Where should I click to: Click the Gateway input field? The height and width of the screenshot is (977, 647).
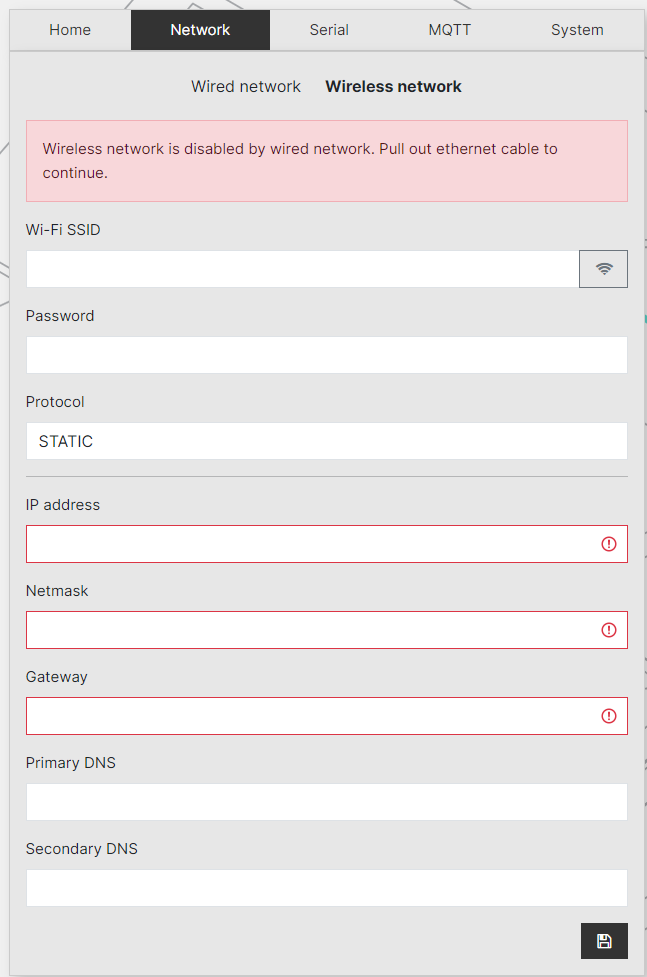click(x=300, y=716)
